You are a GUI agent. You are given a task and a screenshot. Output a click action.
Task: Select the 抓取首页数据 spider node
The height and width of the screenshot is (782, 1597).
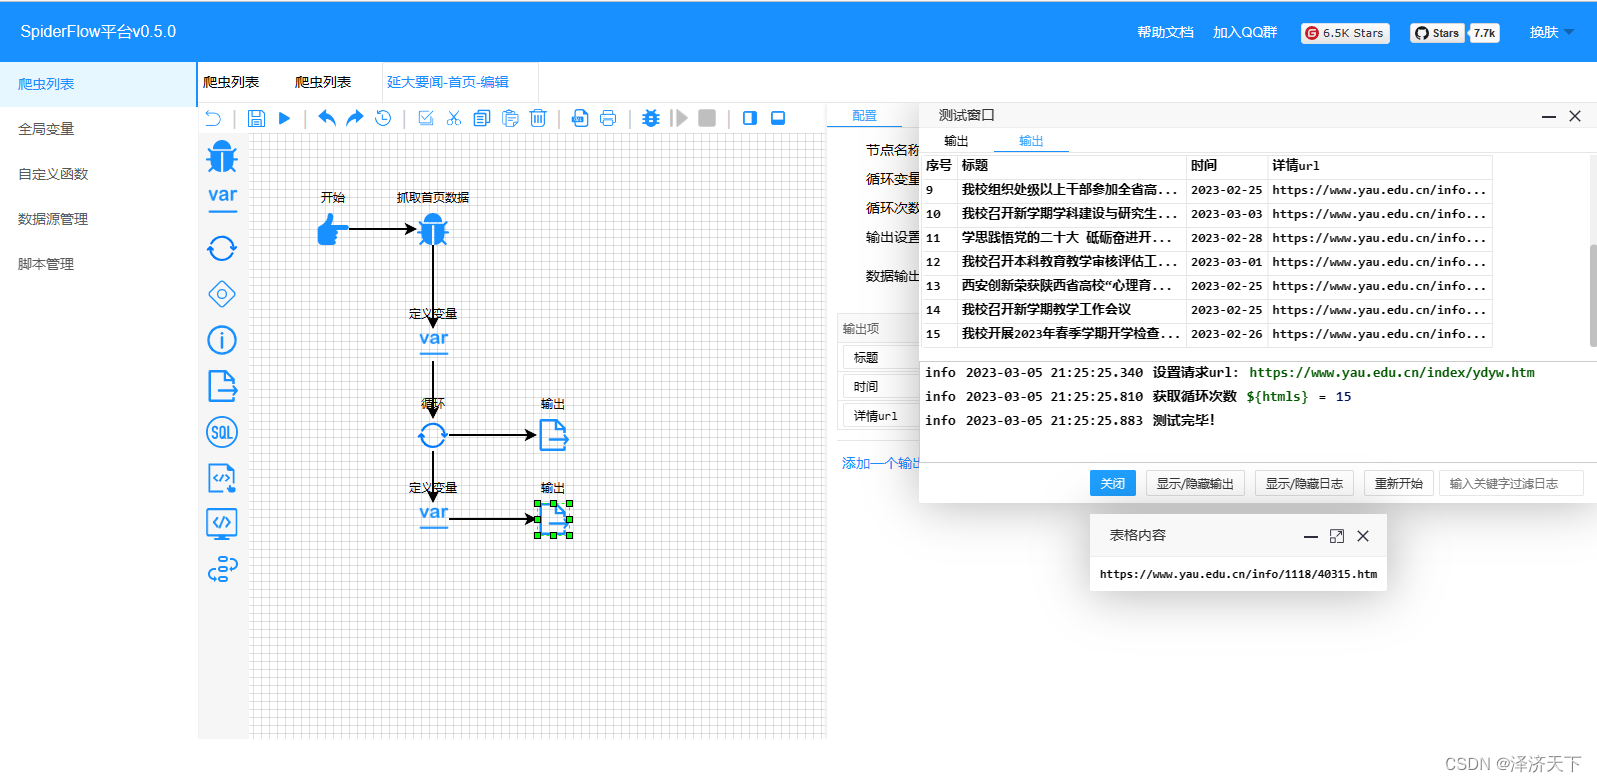[x=433, y=230]
